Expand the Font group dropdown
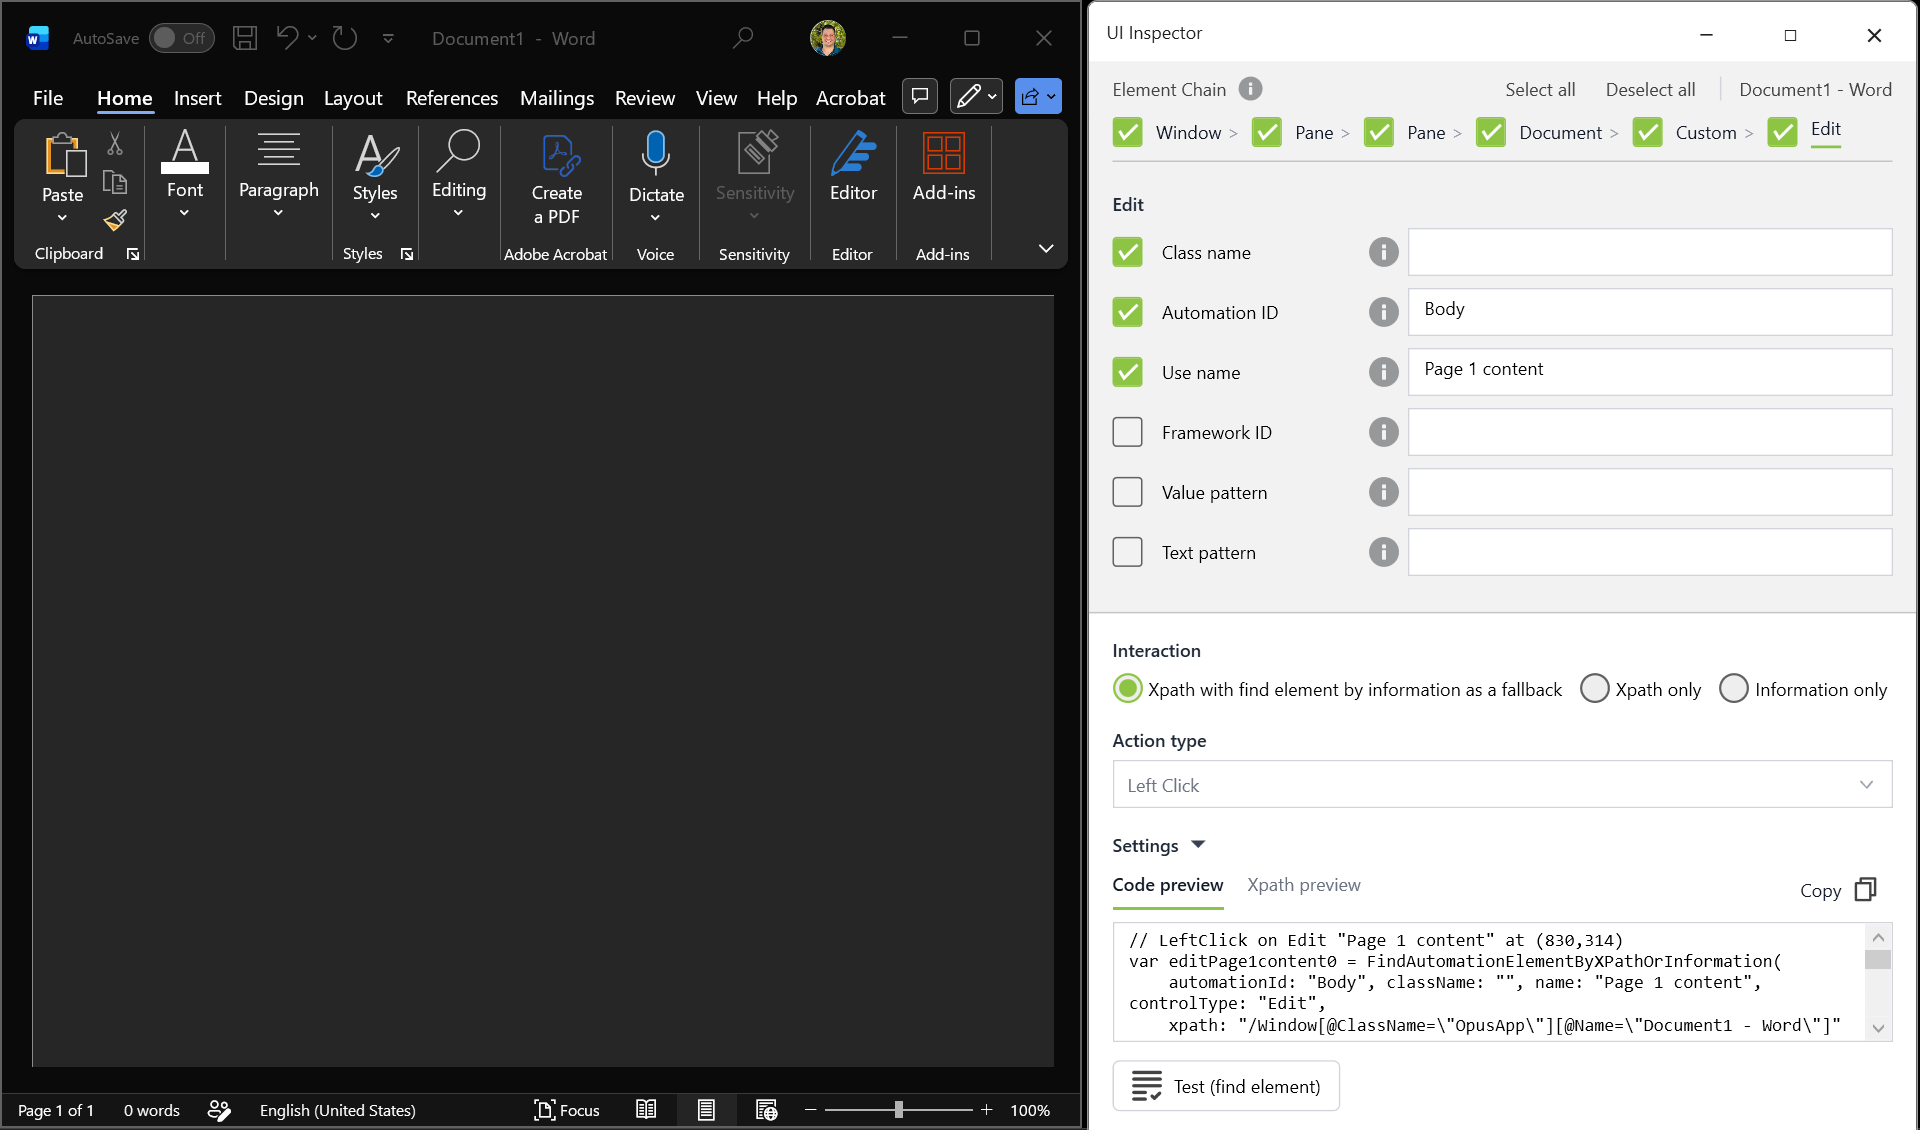The width and height of the screenshot is (1920, 1130). [184, 213]
